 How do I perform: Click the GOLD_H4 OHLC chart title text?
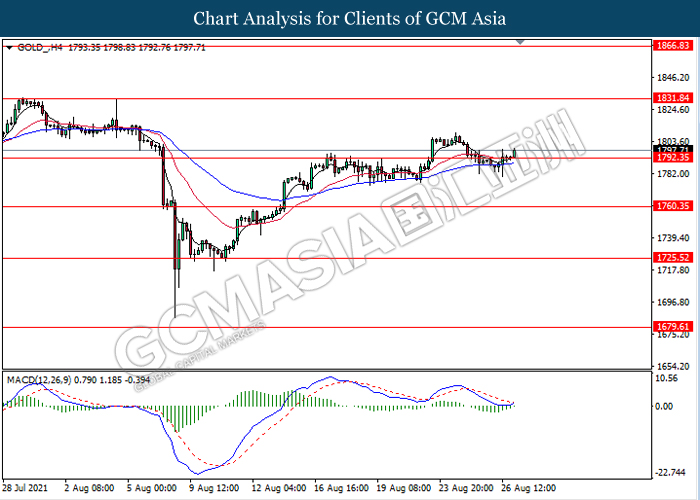click(x=111, y=47)
